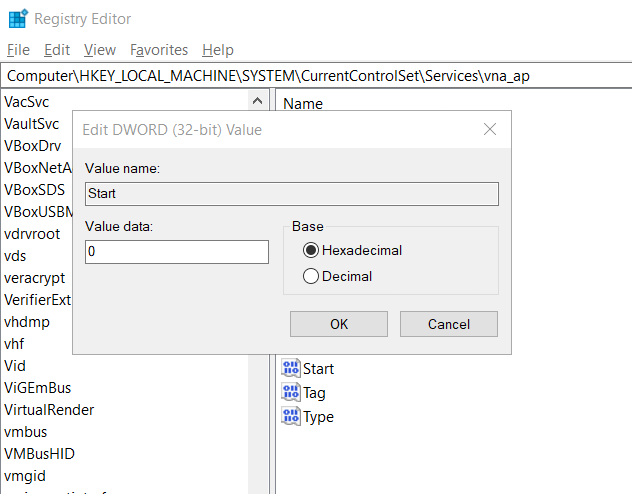
Task: Select the vmbus key in tree
Action: coord(25,432)
